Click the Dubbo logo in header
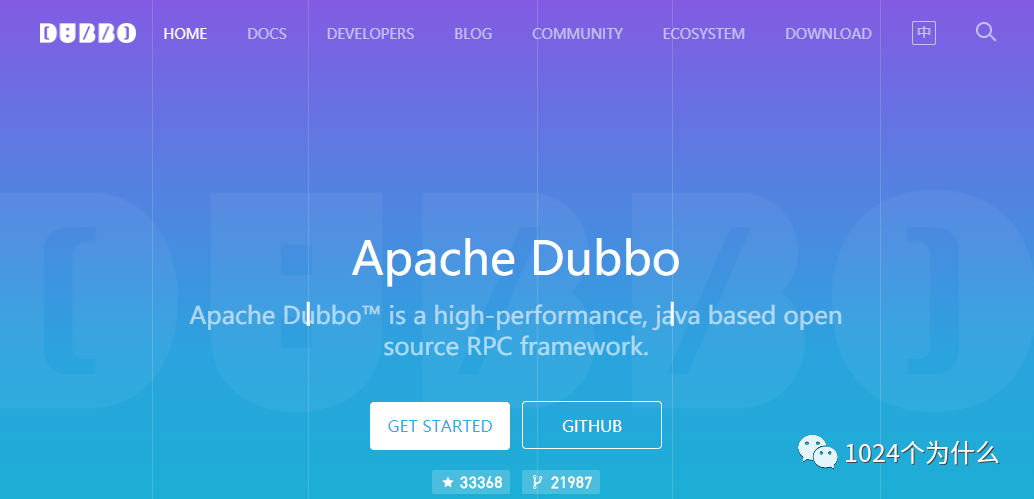The height and width of the screenshot is (499, 1034). pyautogui.click(x=88, y=33)
